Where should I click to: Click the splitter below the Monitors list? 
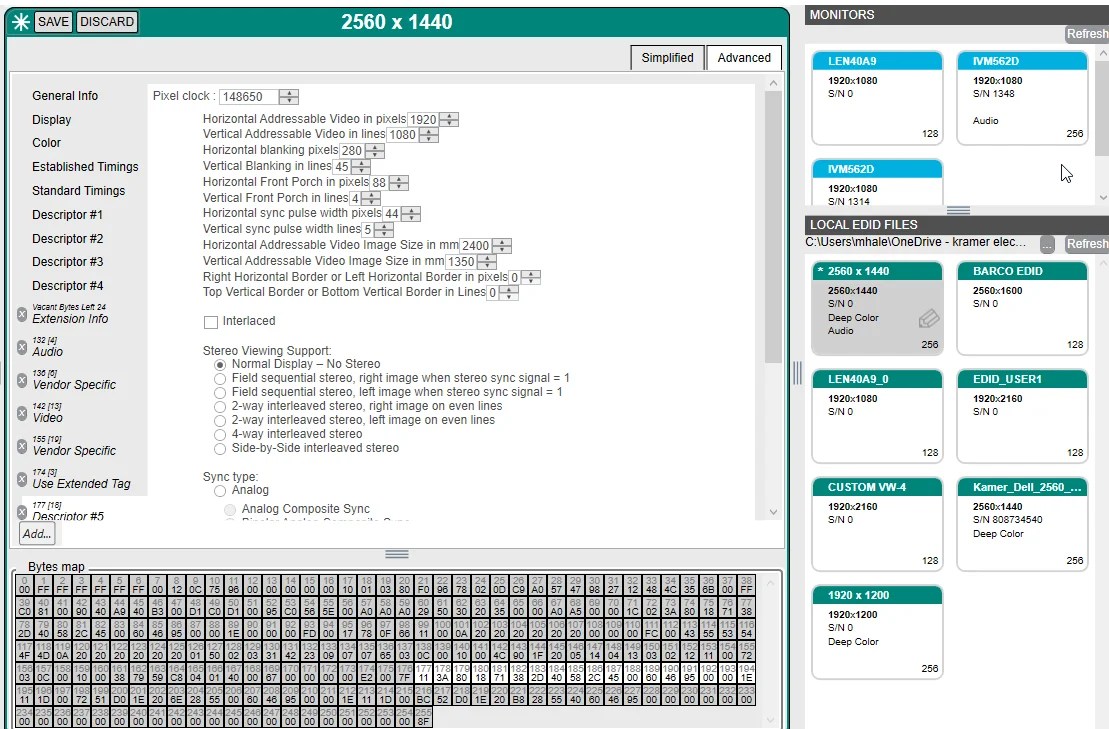(958, 210)
